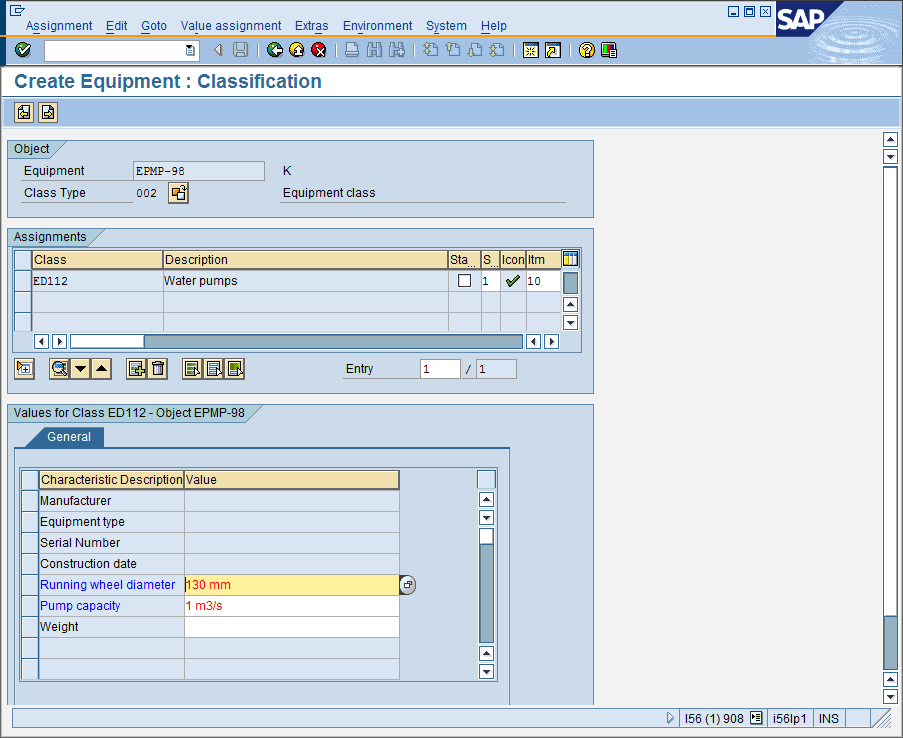Click the Find class icon below Assignments
This screenshot has height=738, width=903.
tap(59, 369)
